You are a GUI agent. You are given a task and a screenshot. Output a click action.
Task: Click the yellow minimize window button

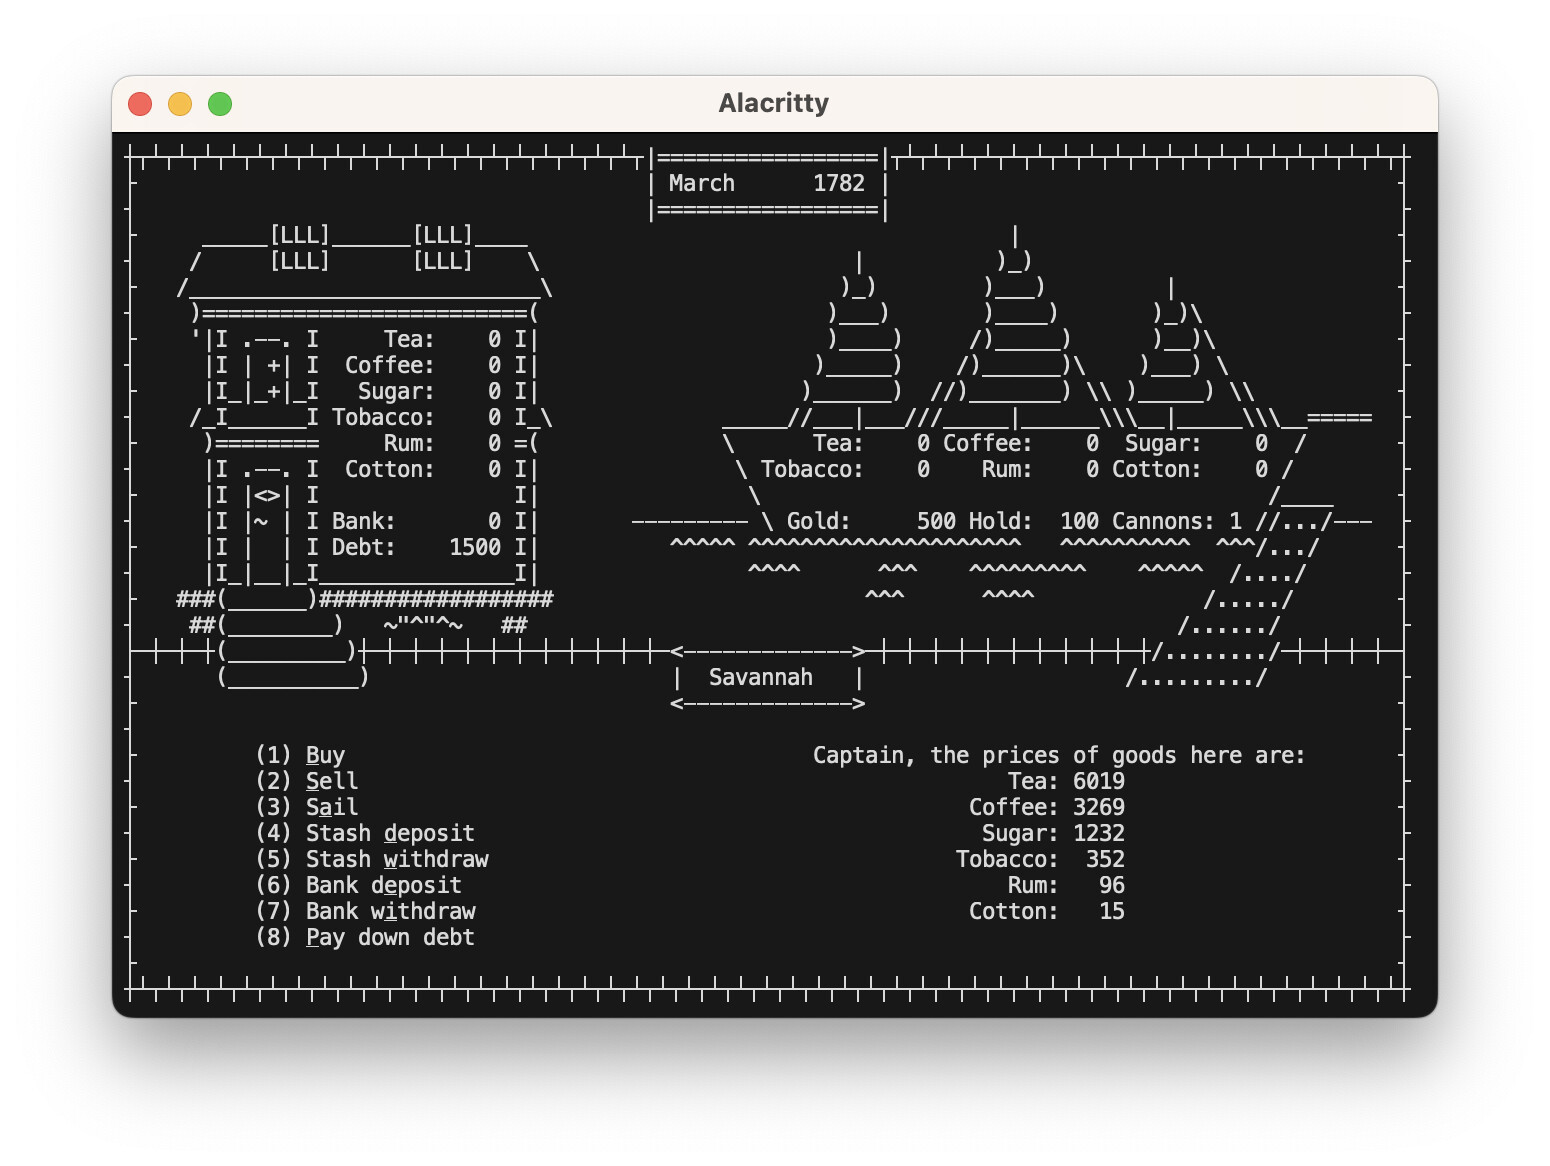180,104
